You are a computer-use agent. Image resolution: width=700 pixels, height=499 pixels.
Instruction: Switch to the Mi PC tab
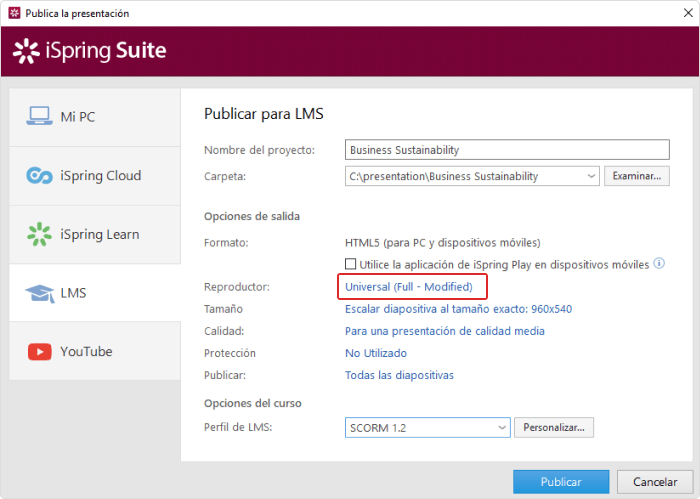coord(95,117)
